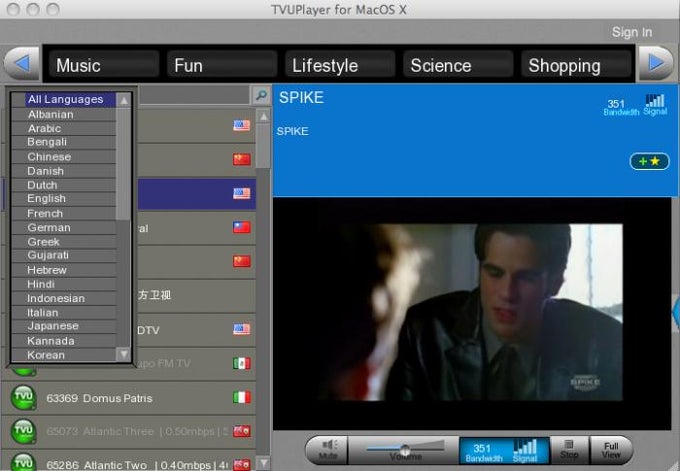
Task: Click the language list scroll up arrow
Action: (x=124, y=100)
